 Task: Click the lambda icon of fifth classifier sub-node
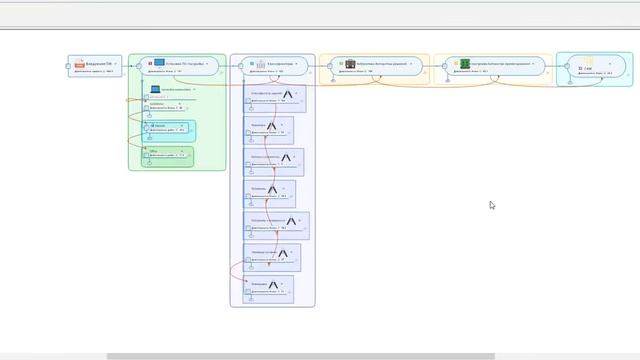click(x=291, y=221)
